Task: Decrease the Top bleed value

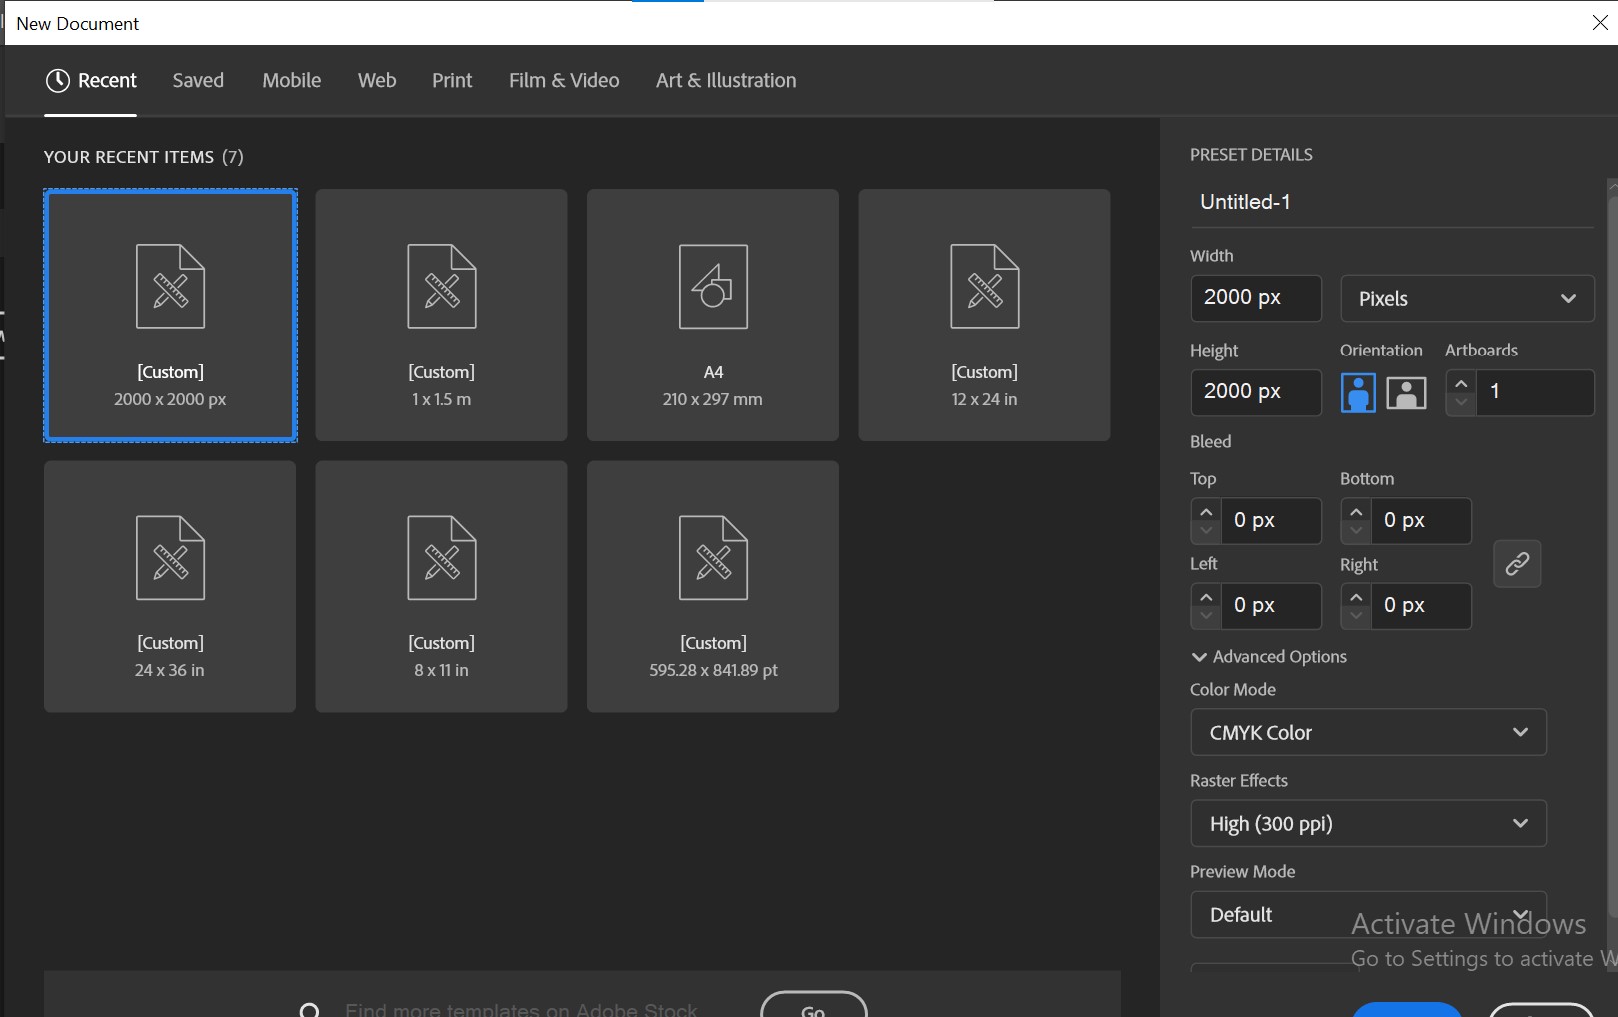Action: (x=1206, y=532)
